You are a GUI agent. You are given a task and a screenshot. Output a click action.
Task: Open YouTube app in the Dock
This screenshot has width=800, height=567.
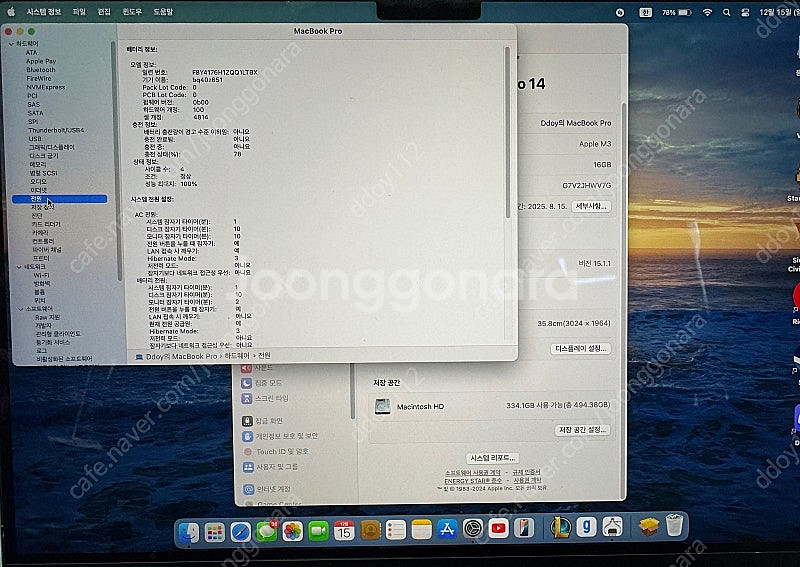498,529
